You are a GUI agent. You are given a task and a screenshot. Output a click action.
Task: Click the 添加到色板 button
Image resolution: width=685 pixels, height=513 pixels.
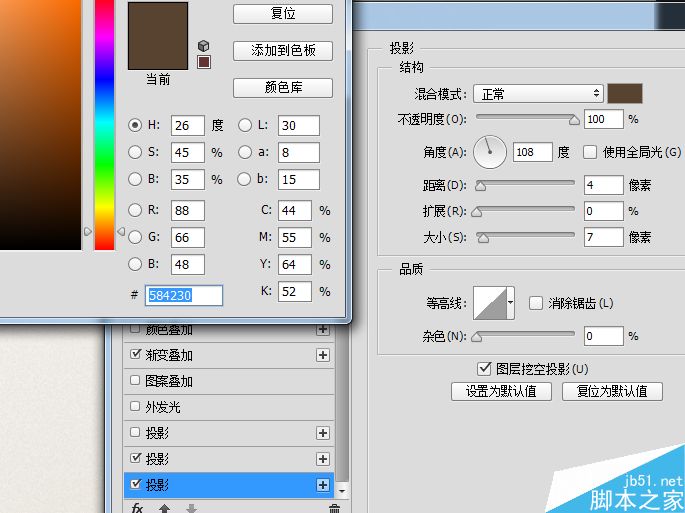[283, 51]
